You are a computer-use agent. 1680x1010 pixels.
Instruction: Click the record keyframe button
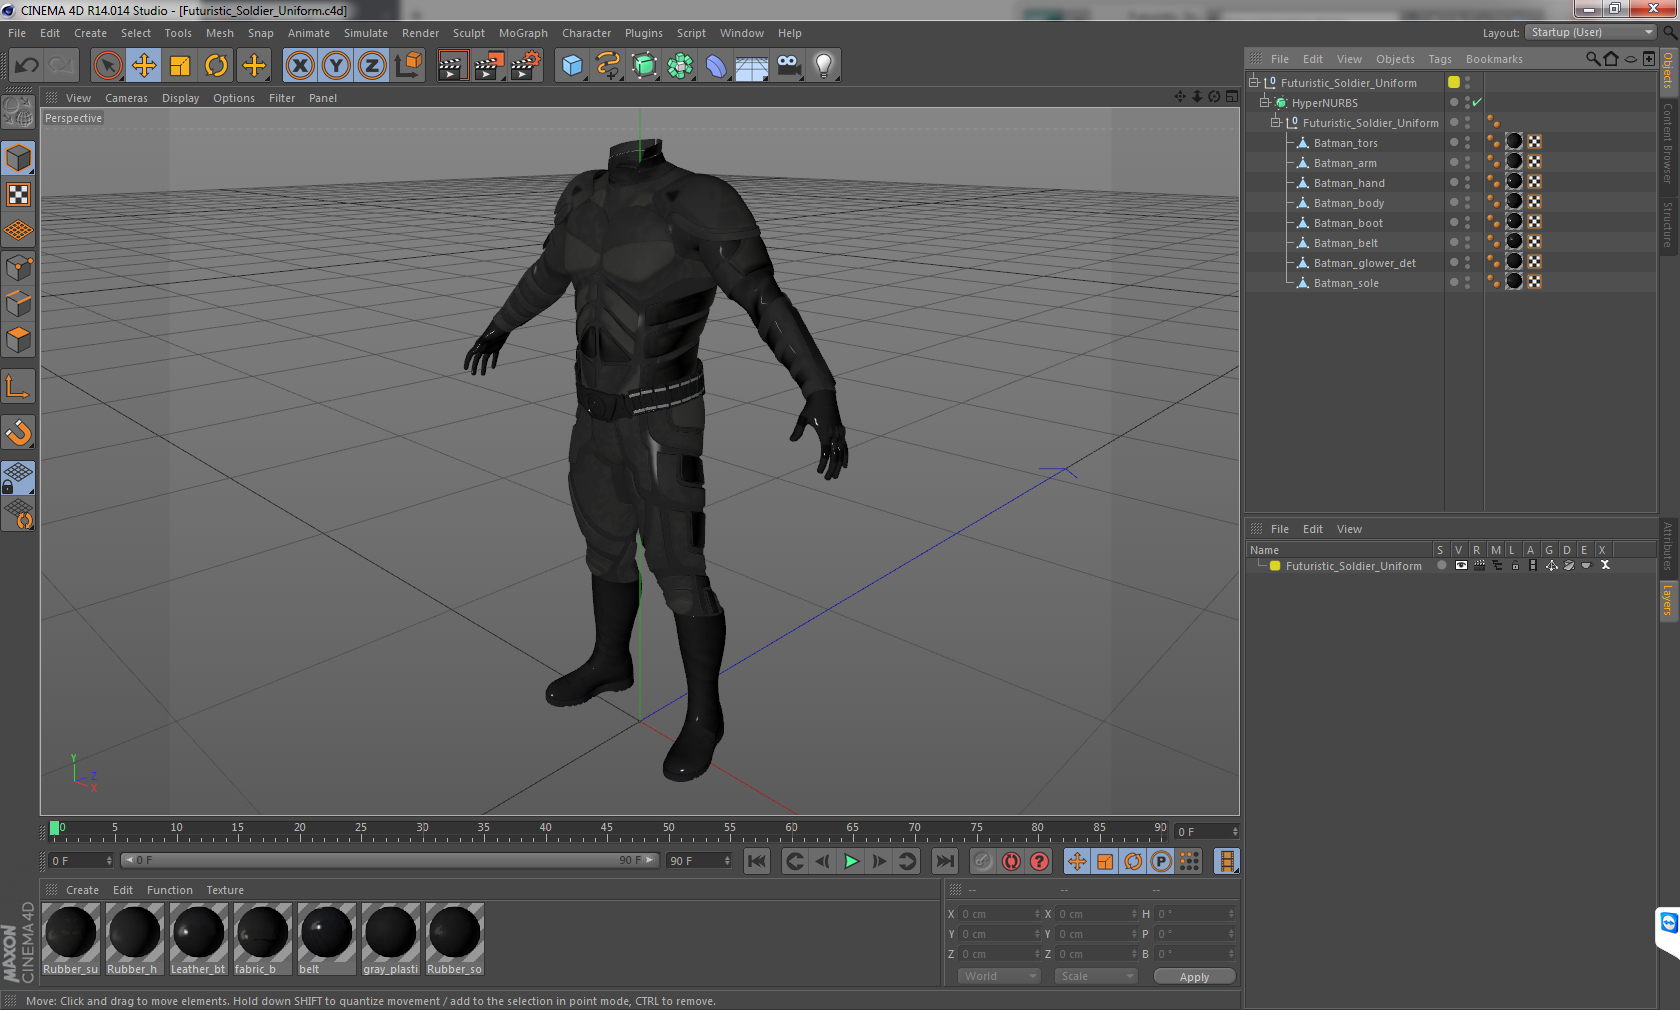tap(983, 861)
